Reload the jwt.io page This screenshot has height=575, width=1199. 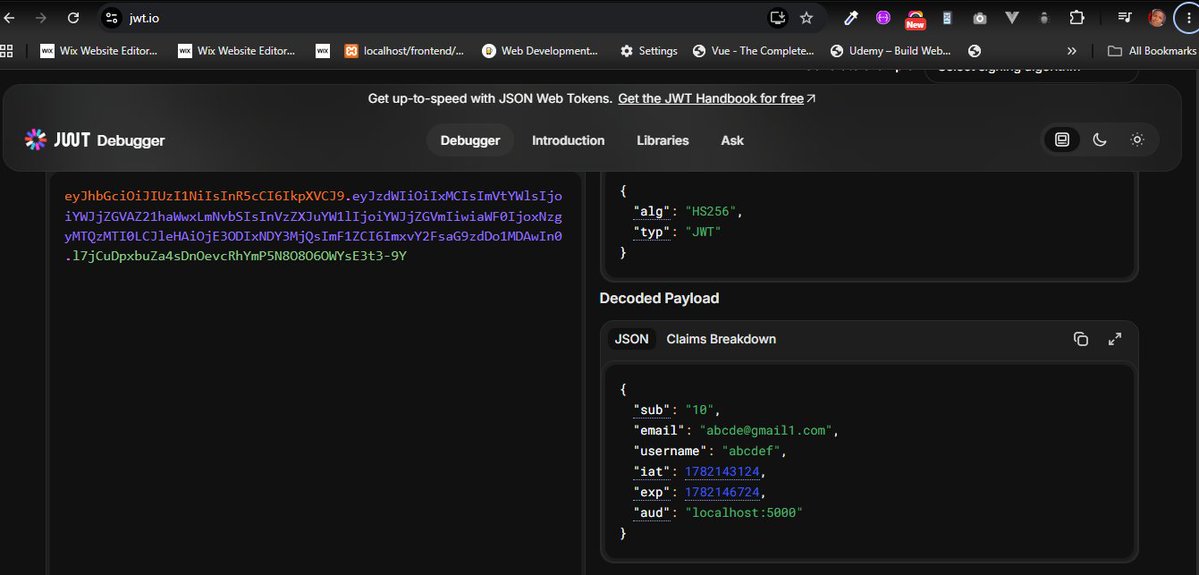pos(73,18)
